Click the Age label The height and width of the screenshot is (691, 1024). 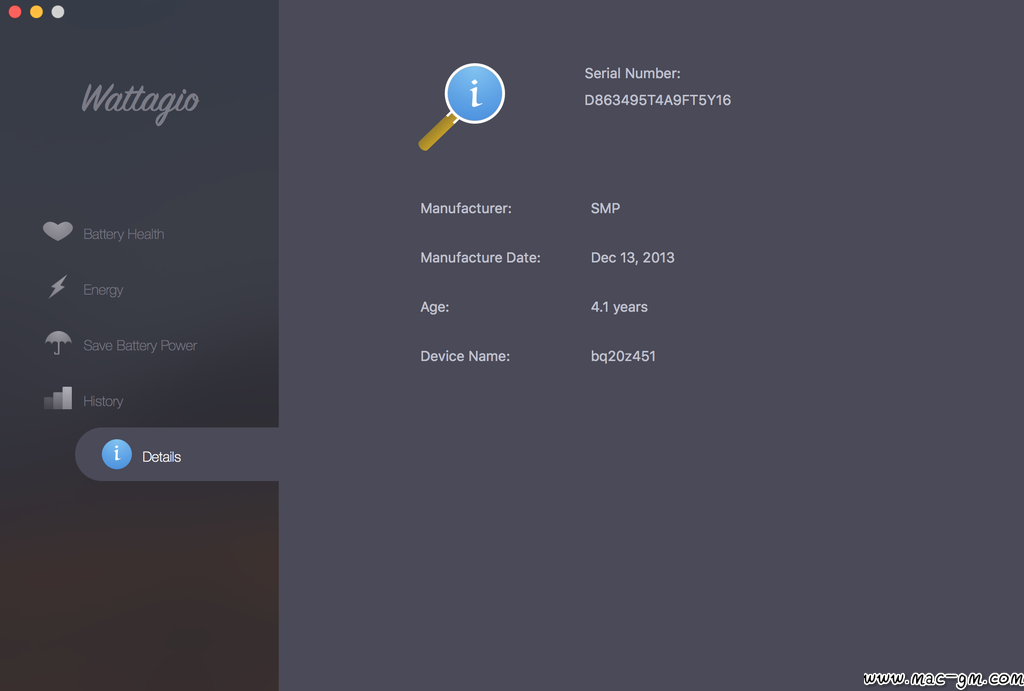(x=434, y=307)
